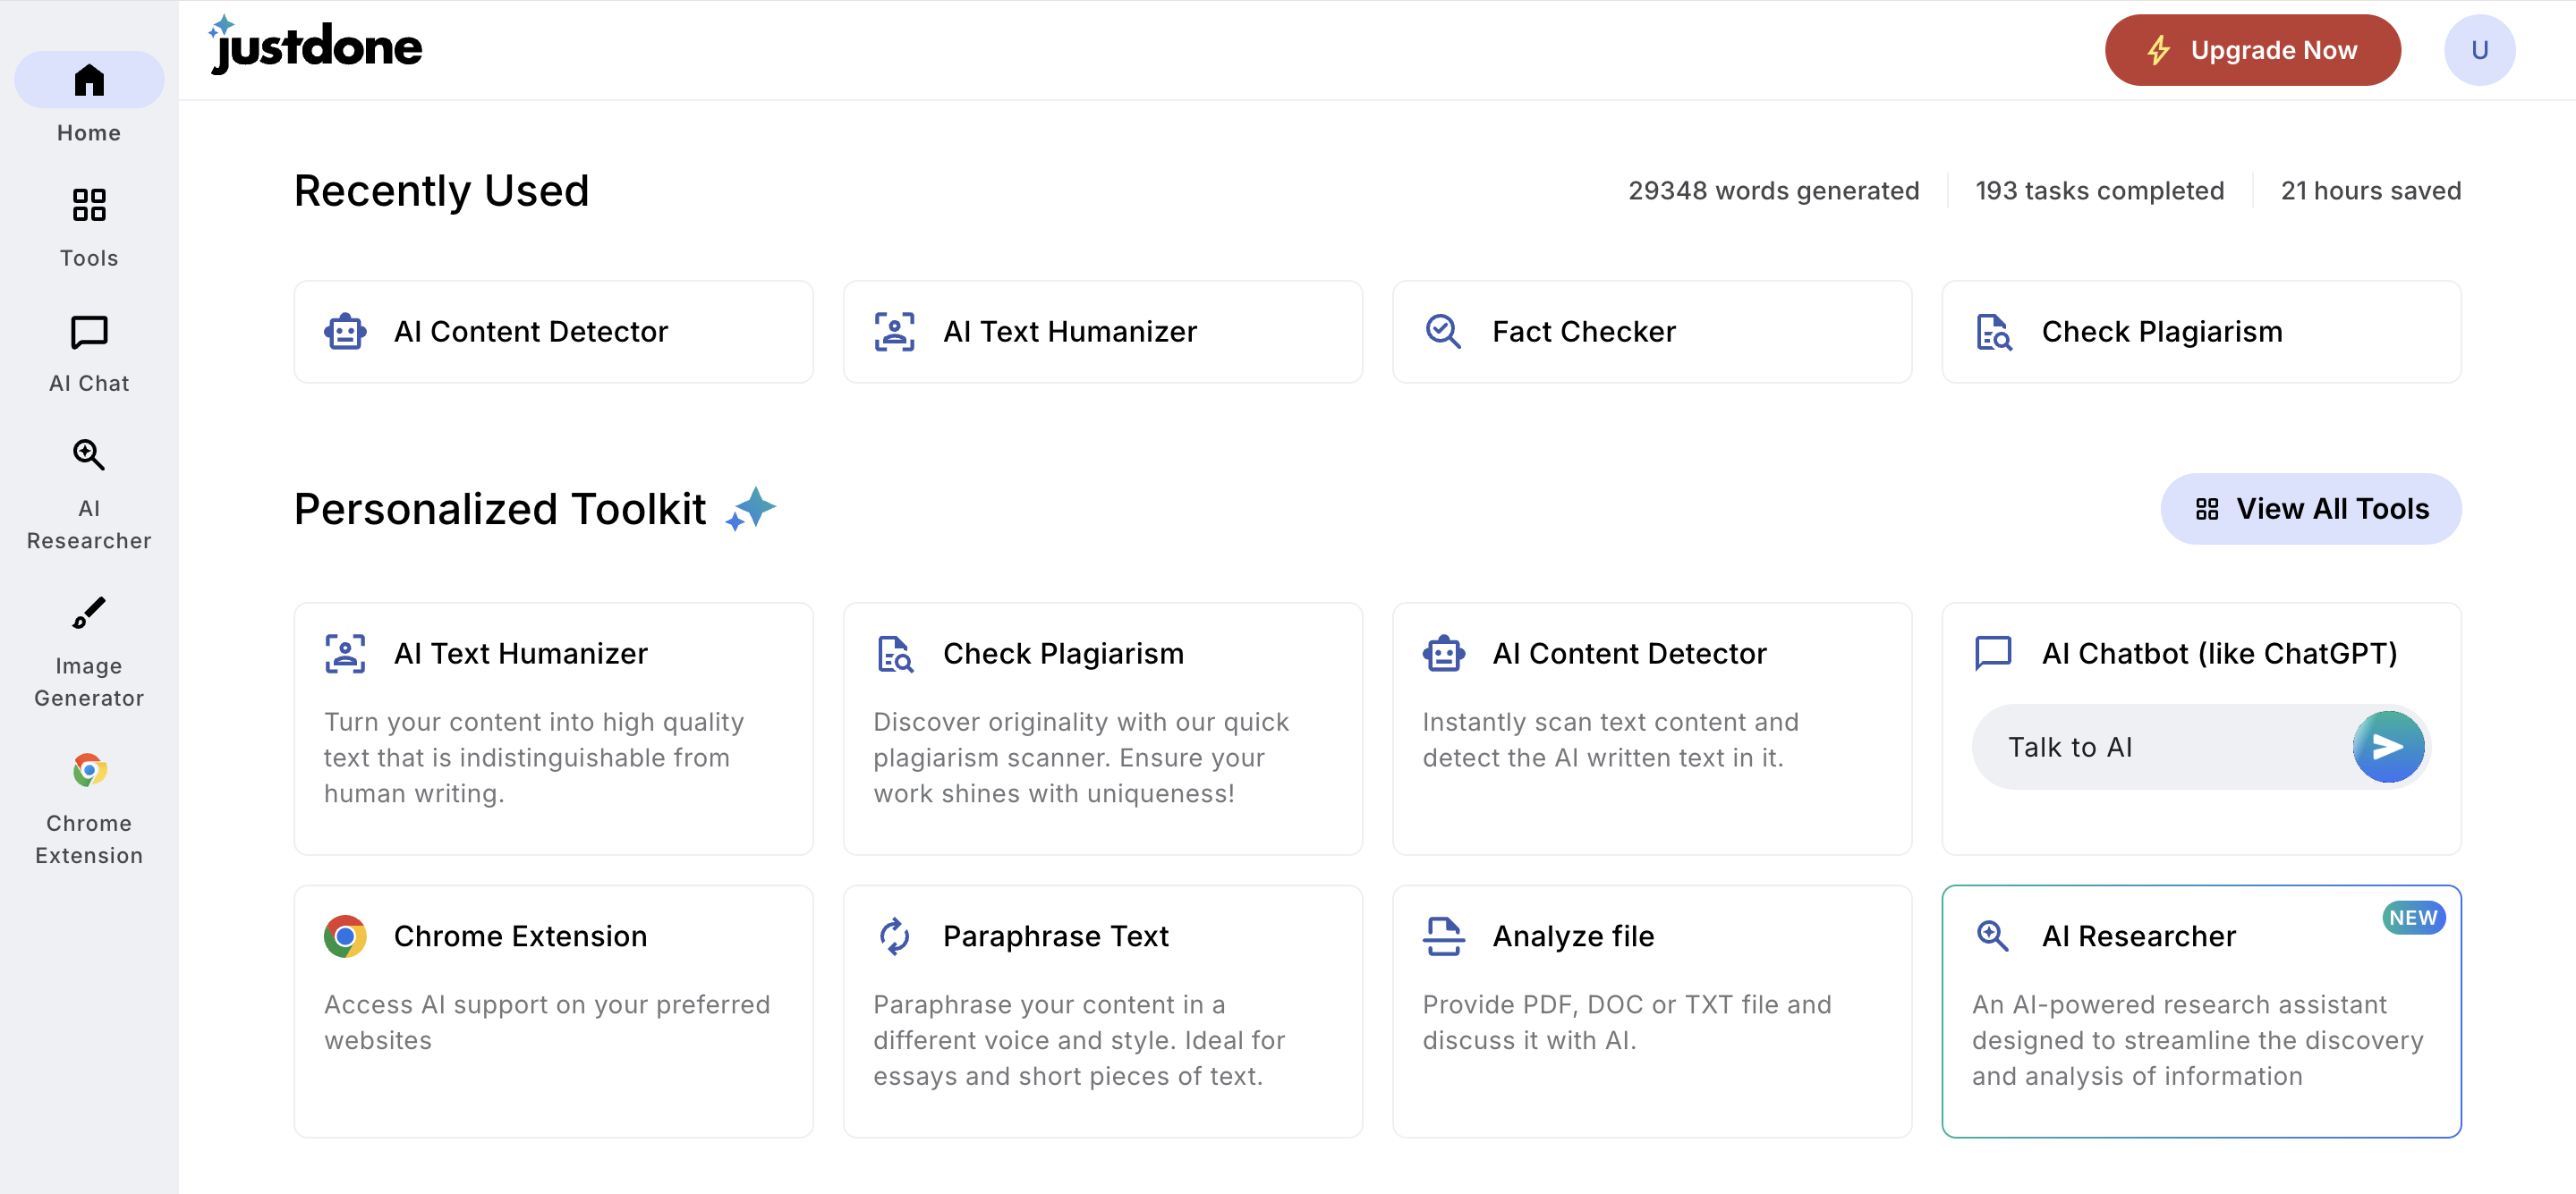
Task: Open the Recently Used Check Plagiarism card
Action: pyautogui.click(x=2201, y=332)
